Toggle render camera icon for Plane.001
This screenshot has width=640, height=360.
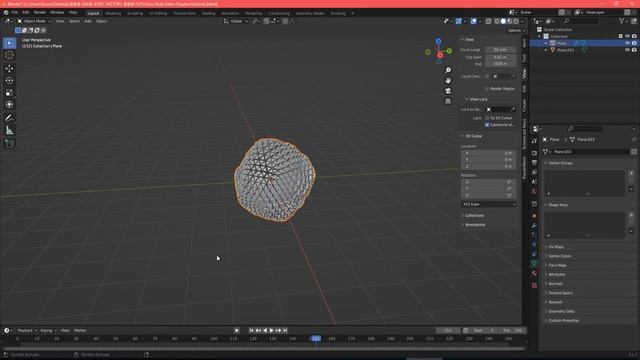click(634, 50)
